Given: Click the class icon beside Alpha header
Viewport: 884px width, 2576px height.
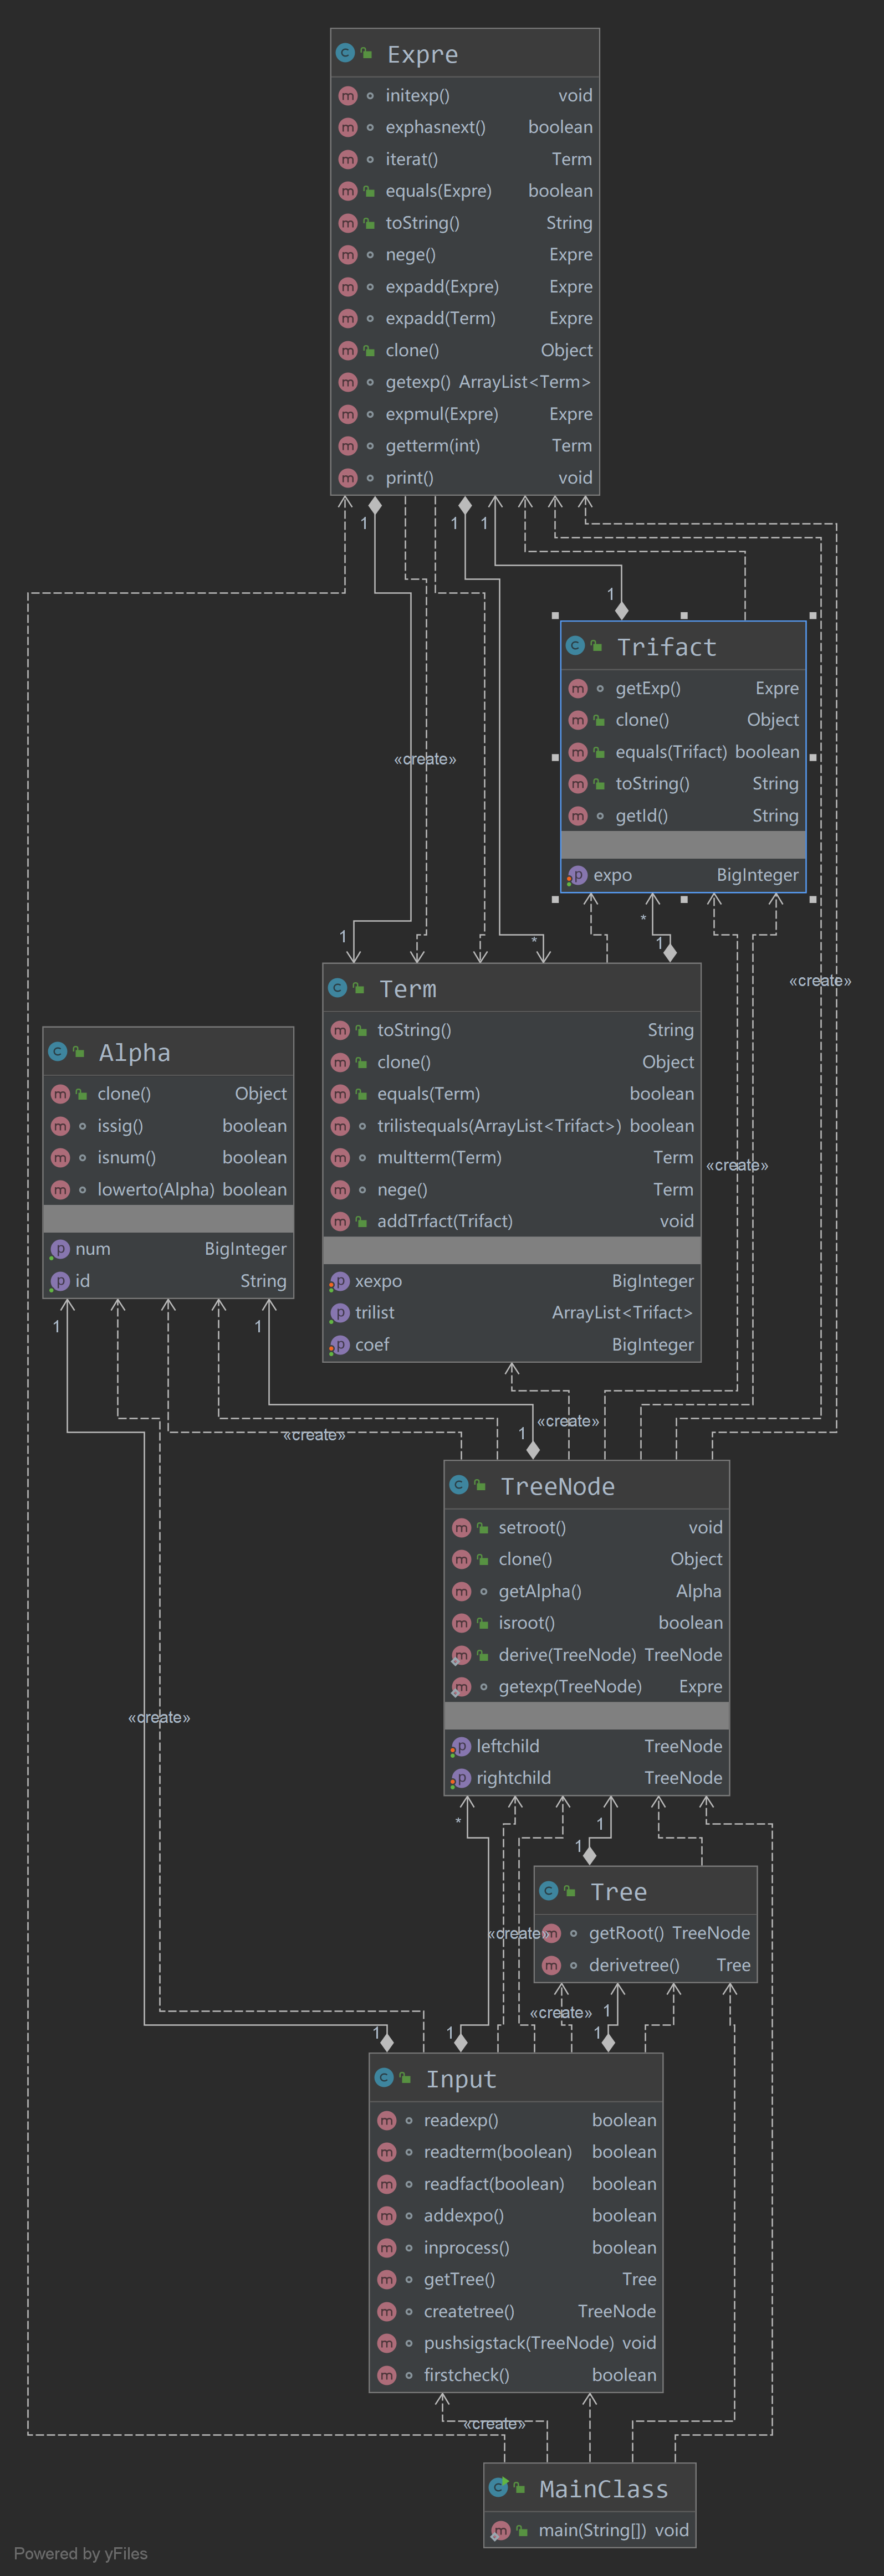Looking at the screenshot, I should [57, 1052].
